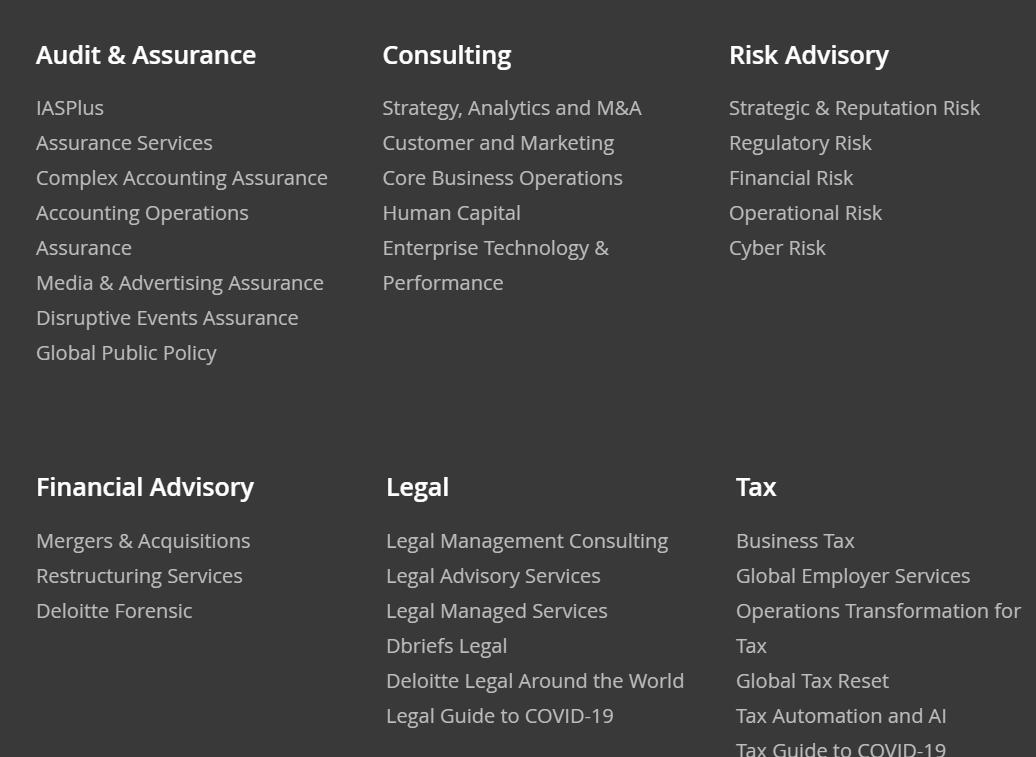Open Legal Guide to COVID-19
The height and width of the screenshot is (757, 1036).
click(x=500, y=716)
